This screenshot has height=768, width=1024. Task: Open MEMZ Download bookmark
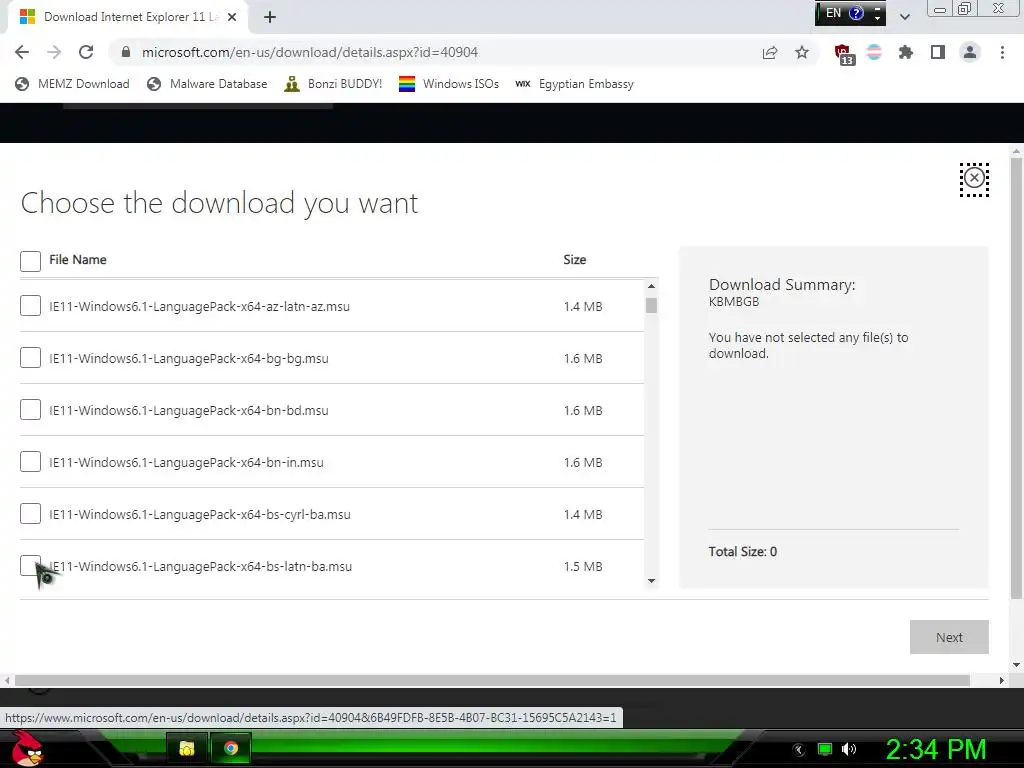click(x=72, y=84)
